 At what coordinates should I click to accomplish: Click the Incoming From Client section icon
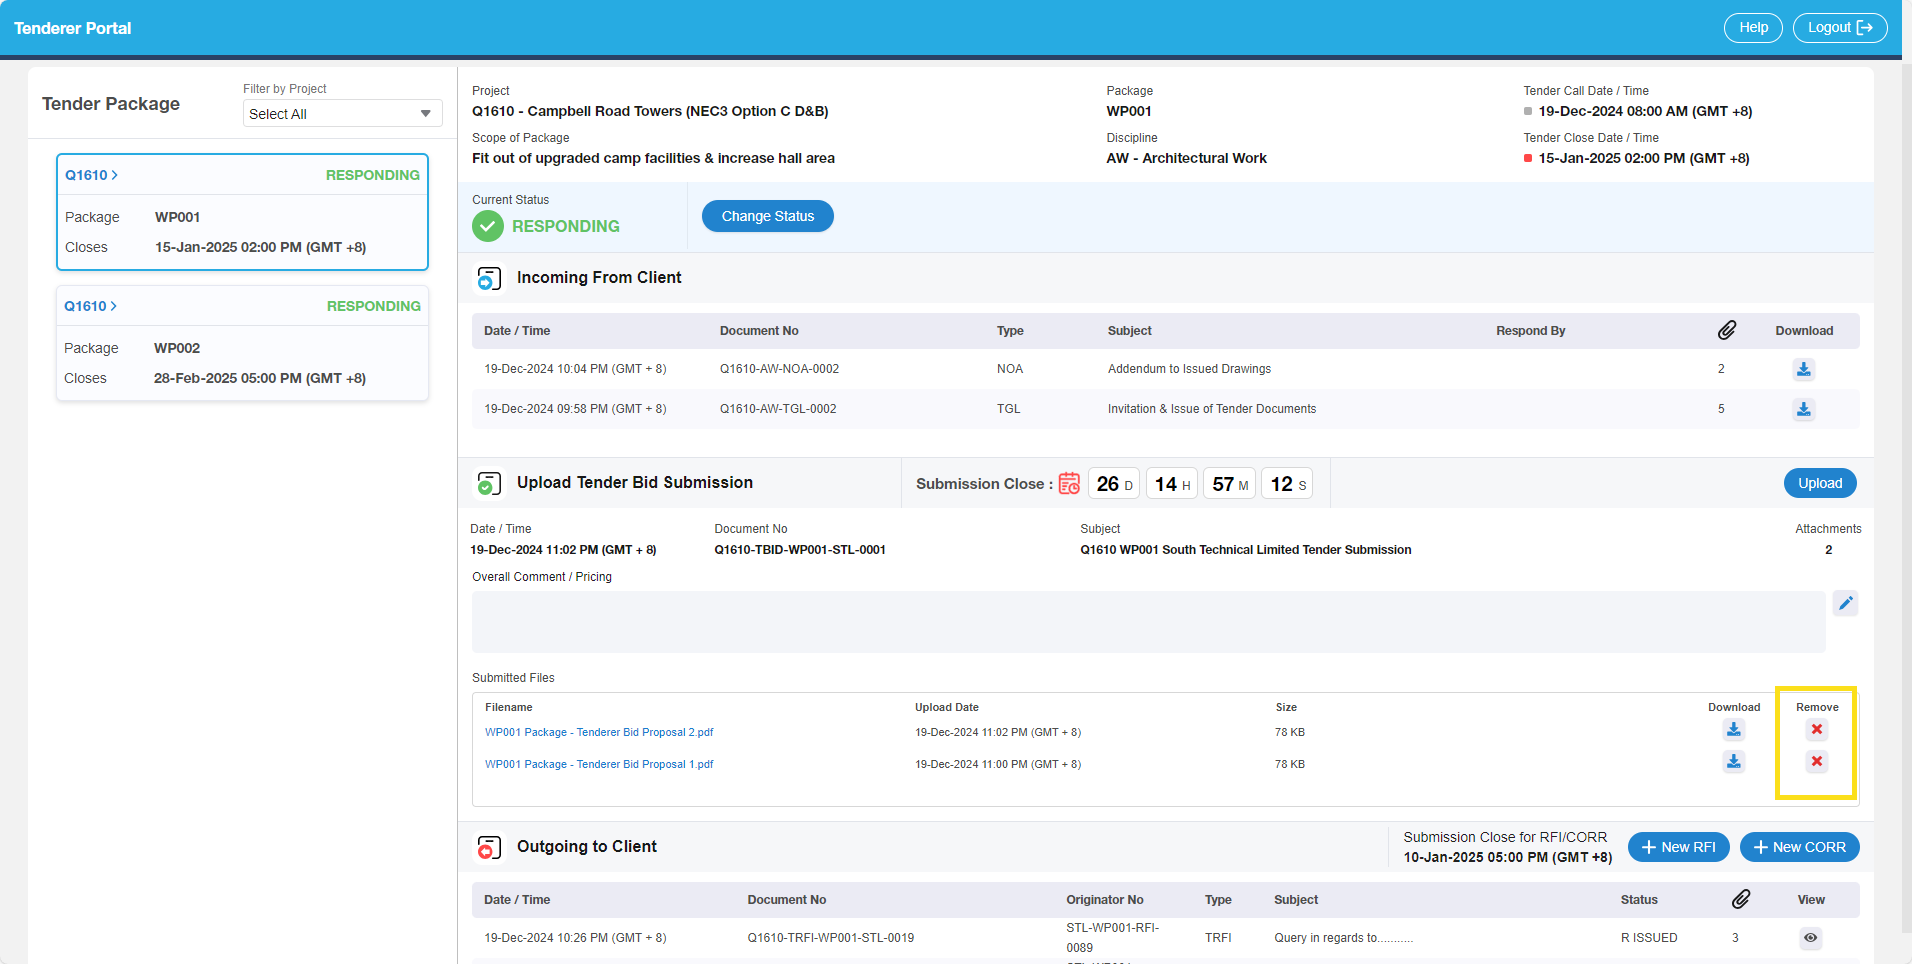[489, 278]
